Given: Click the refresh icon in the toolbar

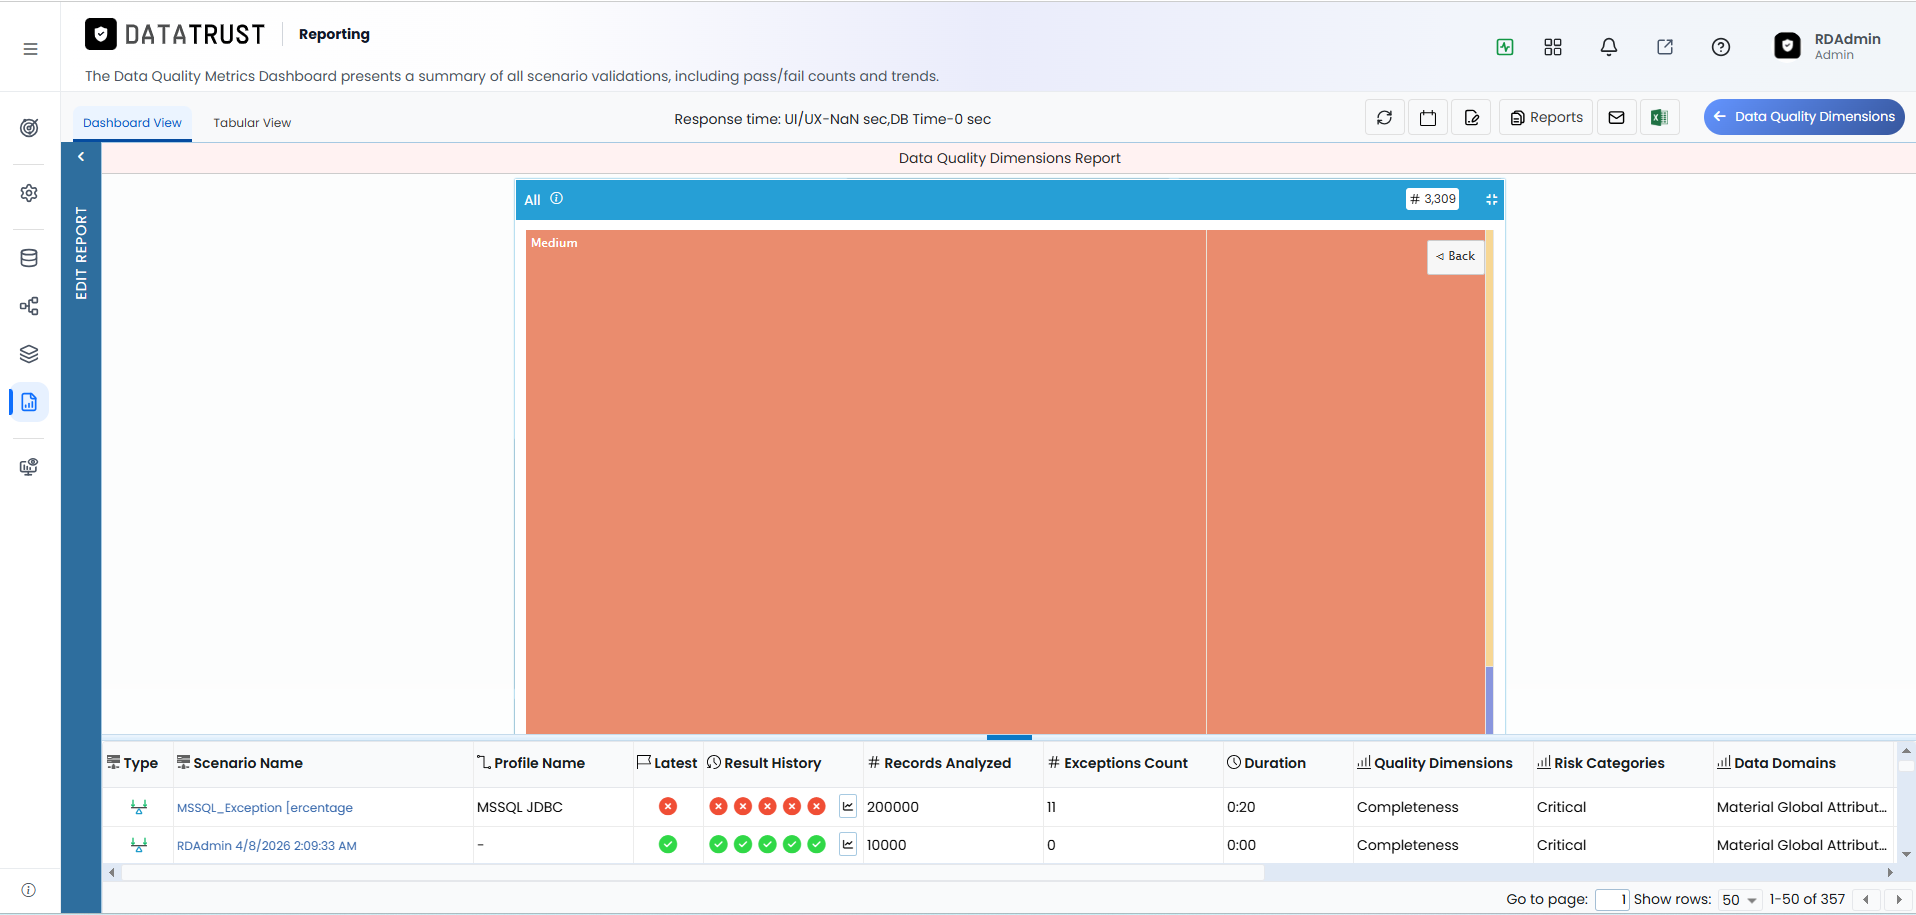Looking at the screenshot, I should (1384, 118).
